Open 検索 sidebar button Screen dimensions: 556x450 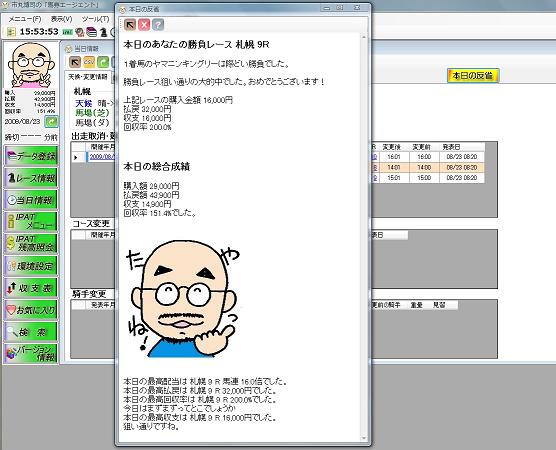[x=31, y=332]
